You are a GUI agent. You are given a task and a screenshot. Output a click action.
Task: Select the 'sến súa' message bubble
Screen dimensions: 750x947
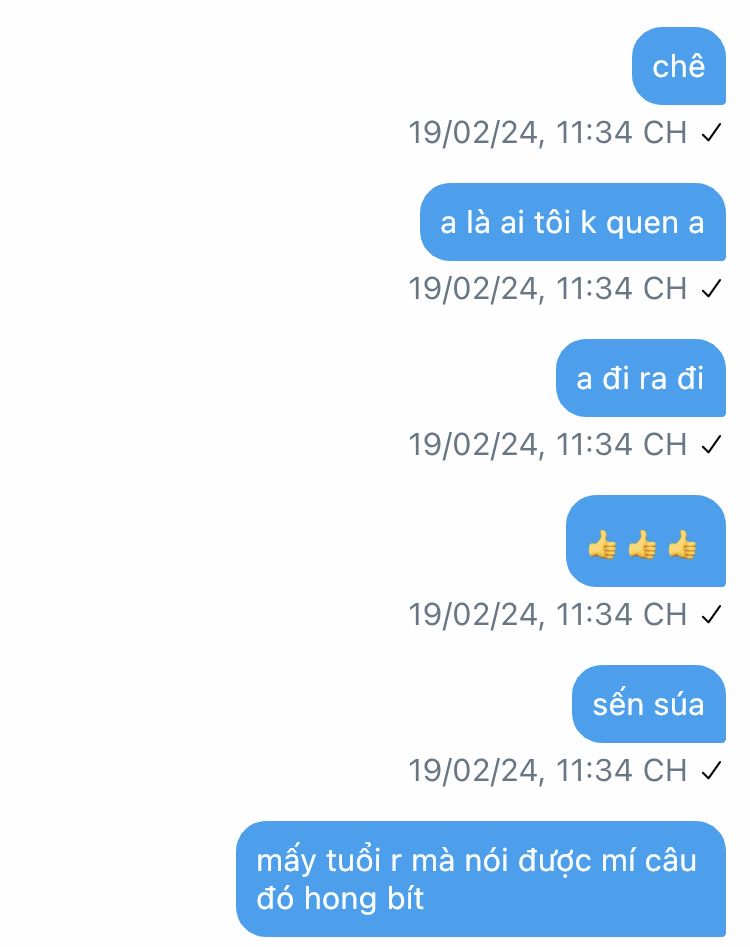point(649,704)
